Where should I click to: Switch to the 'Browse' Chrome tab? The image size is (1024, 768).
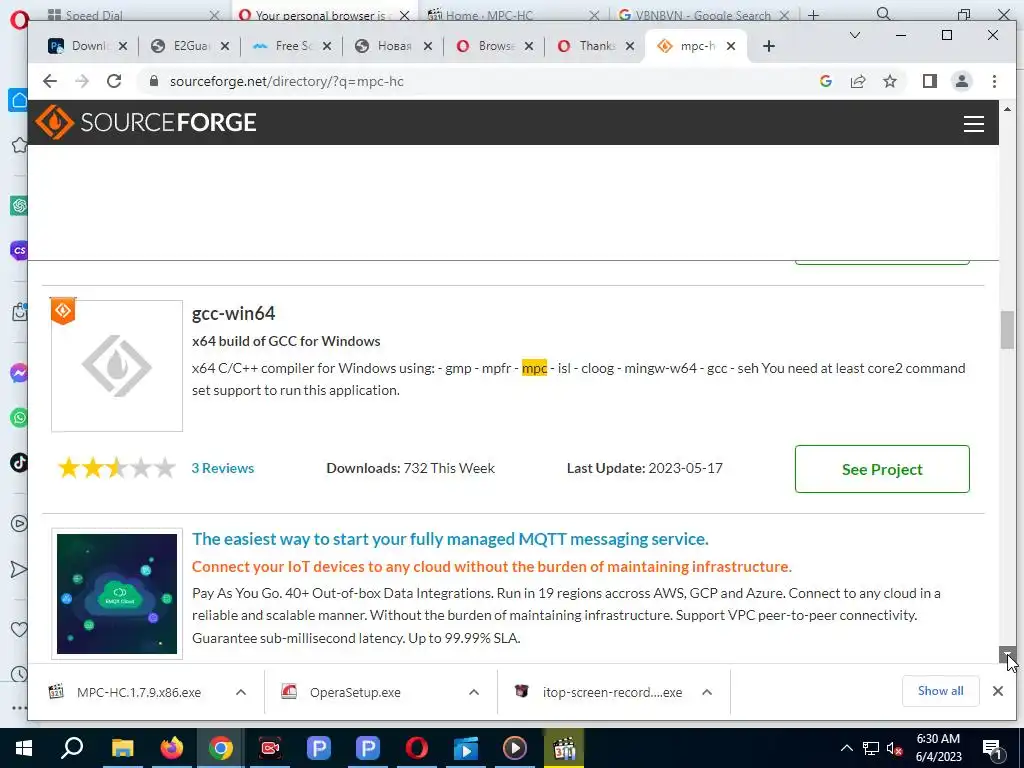[494, 46]
